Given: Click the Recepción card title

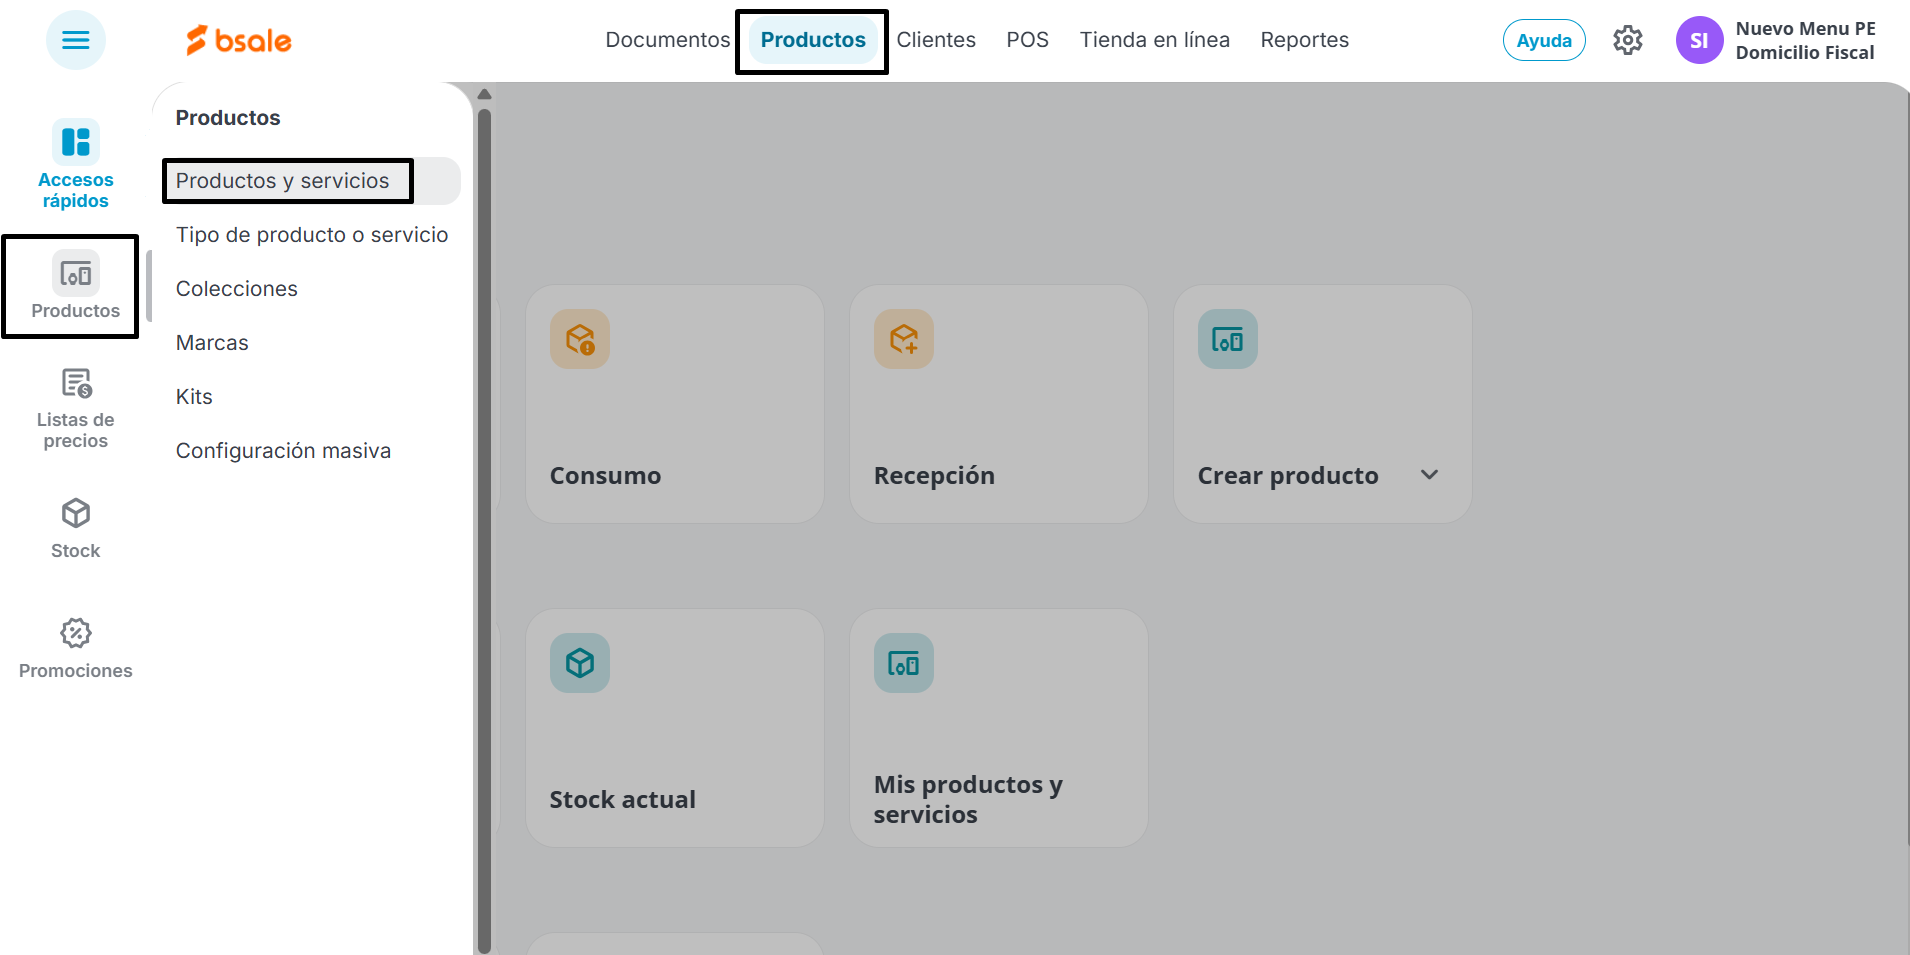Looking at the screenshot, I should 934,476.
